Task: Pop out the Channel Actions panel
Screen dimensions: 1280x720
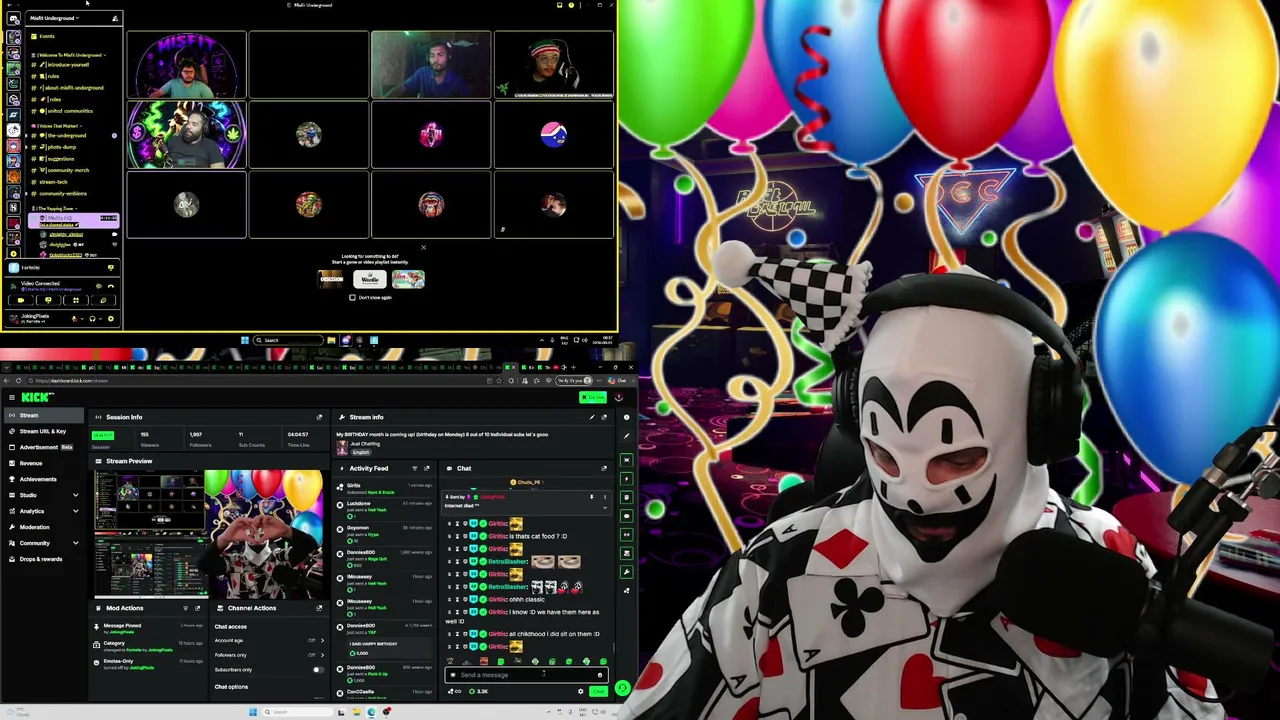Action: coord(319,608)
